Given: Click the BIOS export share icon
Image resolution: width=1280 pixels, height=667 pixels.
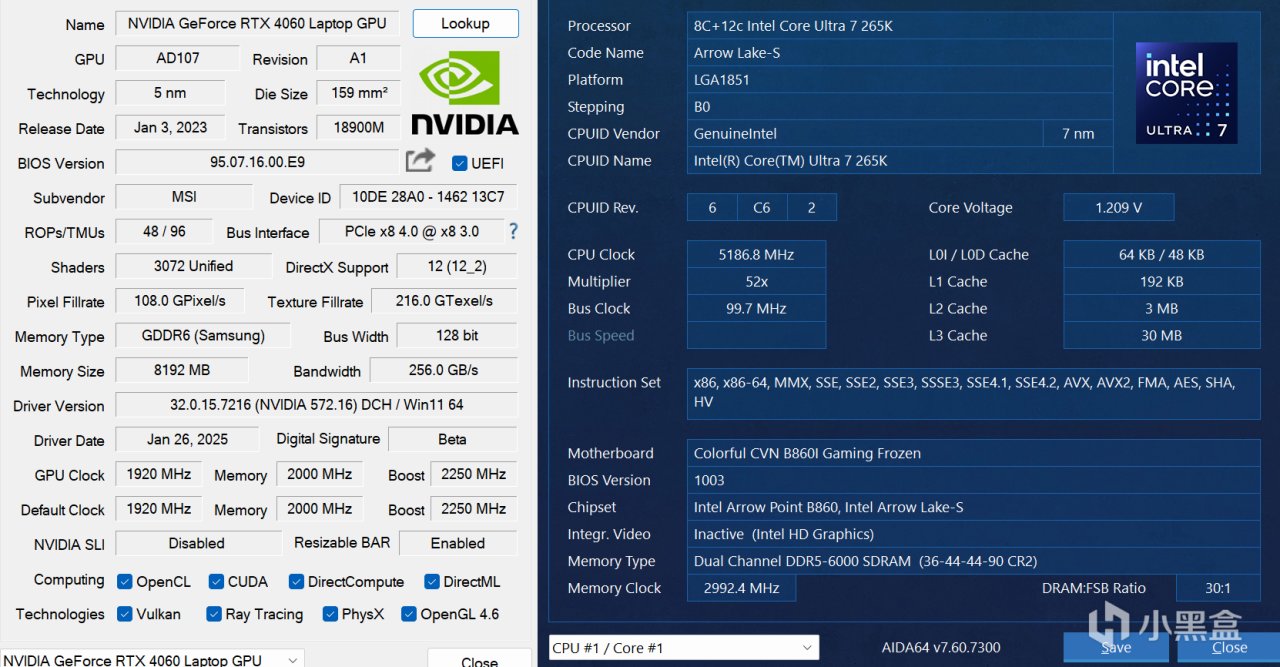Looking at the screenshot, I should coord(420,160).
